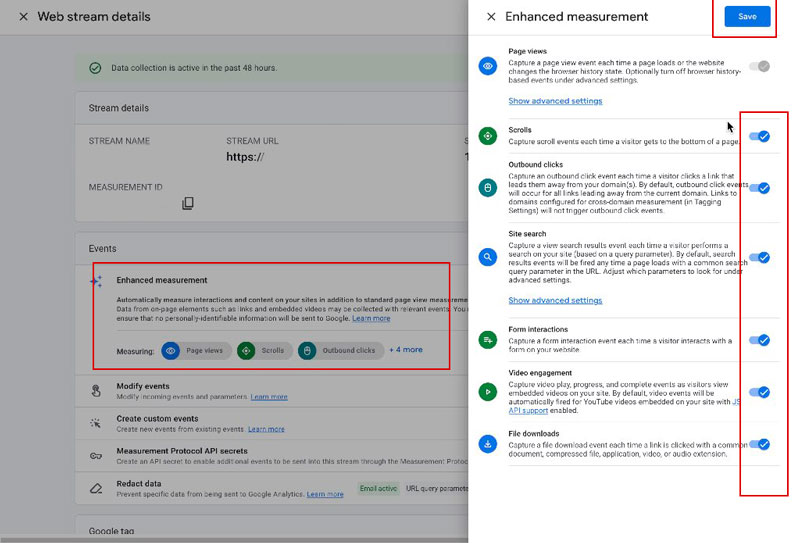The image size is (800, 543).
Task: Click the Outbound clicks mouse icon in panel
Action: 488,188
